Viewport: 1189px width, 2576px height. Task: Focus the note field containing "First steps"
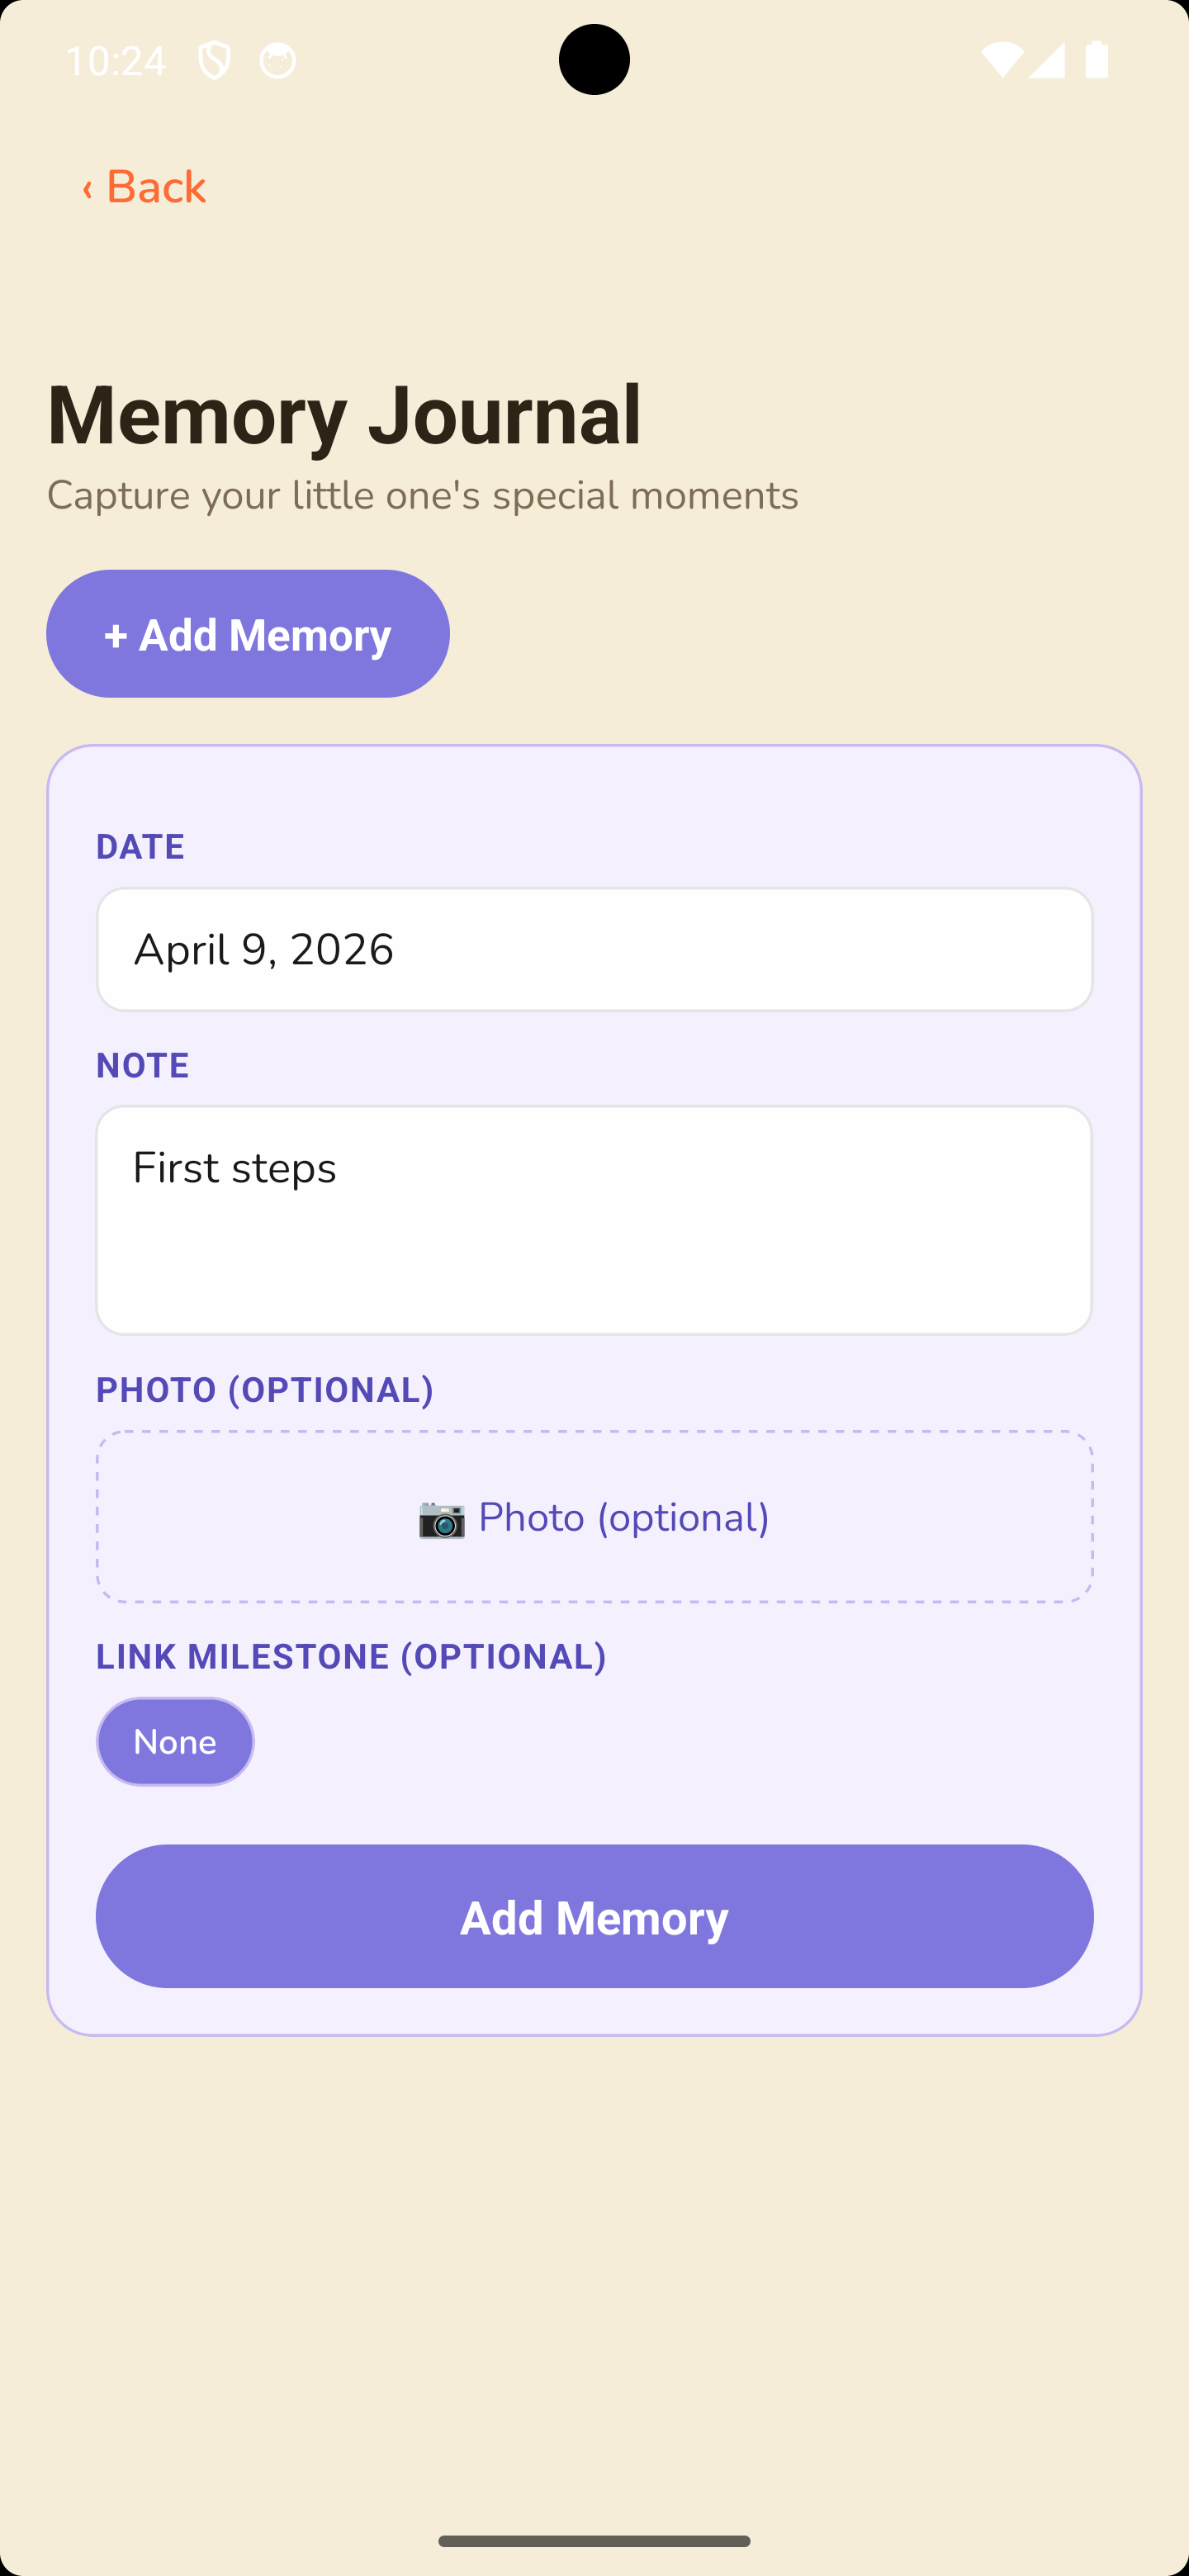594,1219
